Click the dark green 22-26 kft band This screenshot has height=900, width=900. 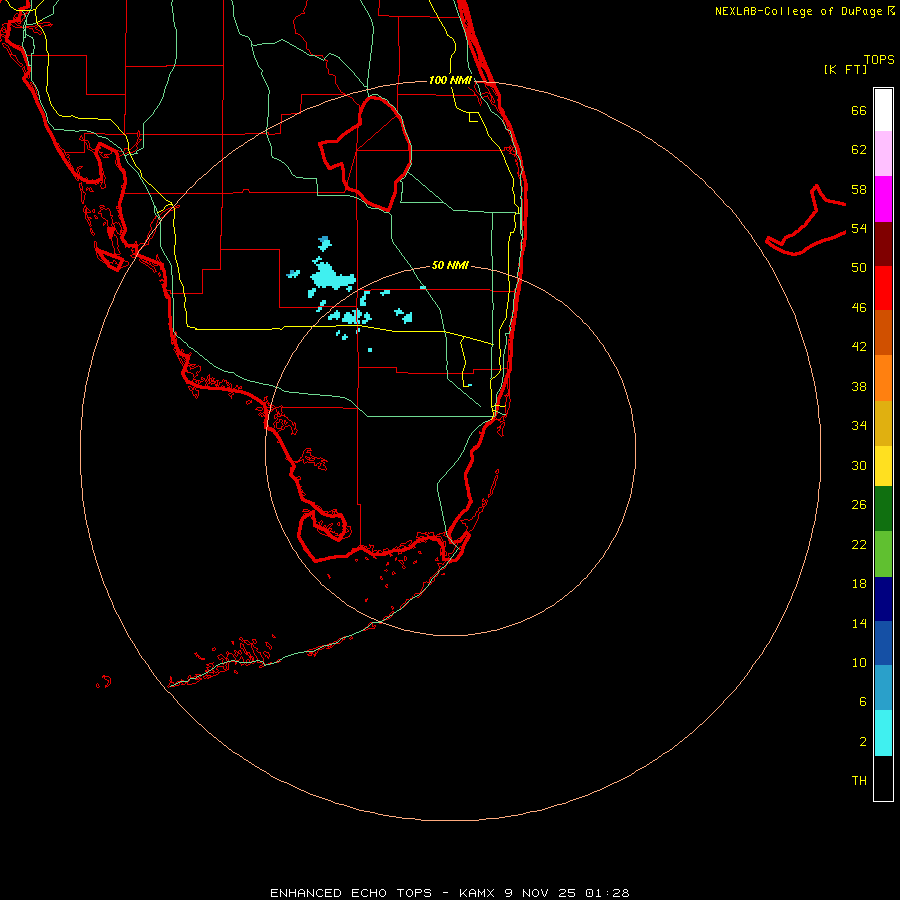[883, 509]
